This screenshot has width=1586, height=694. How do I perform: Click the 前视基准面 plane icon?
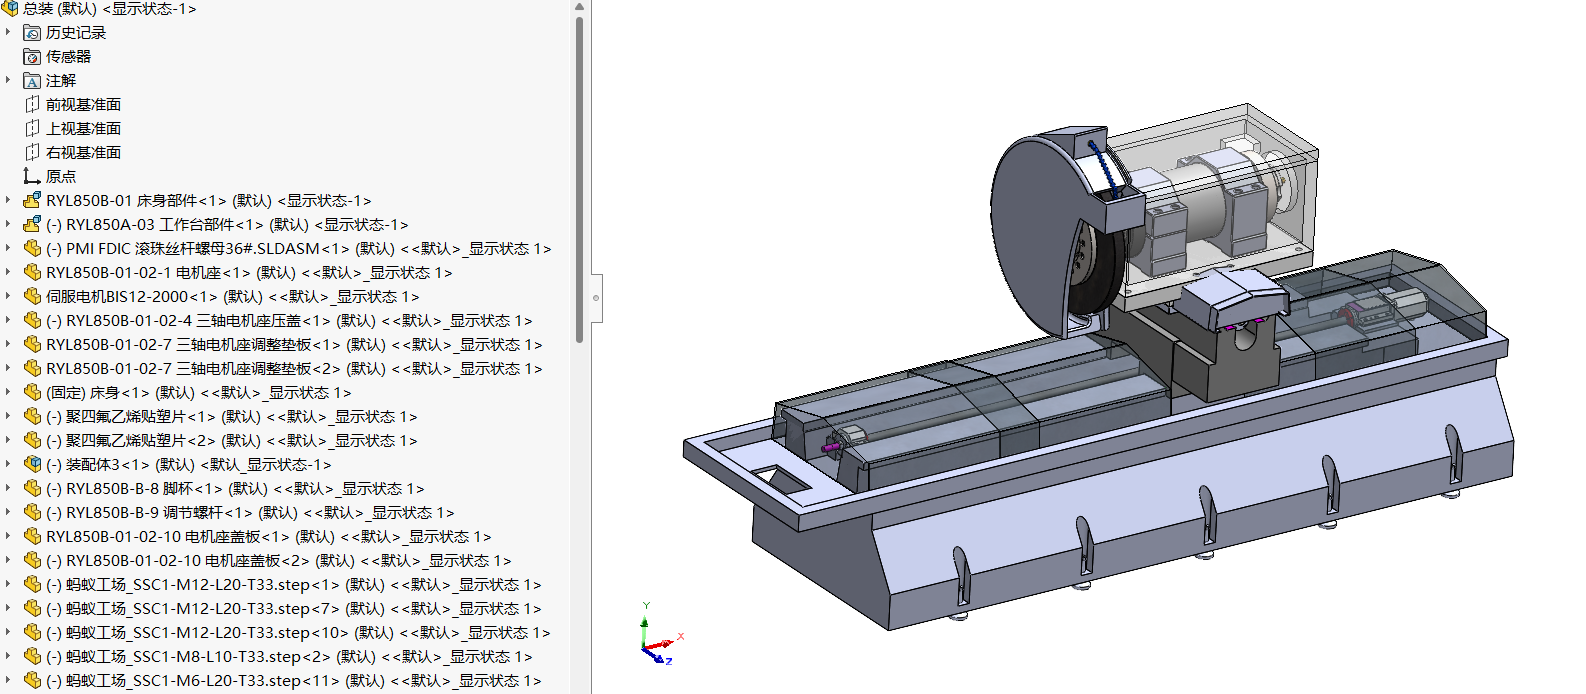click(32, 105)
